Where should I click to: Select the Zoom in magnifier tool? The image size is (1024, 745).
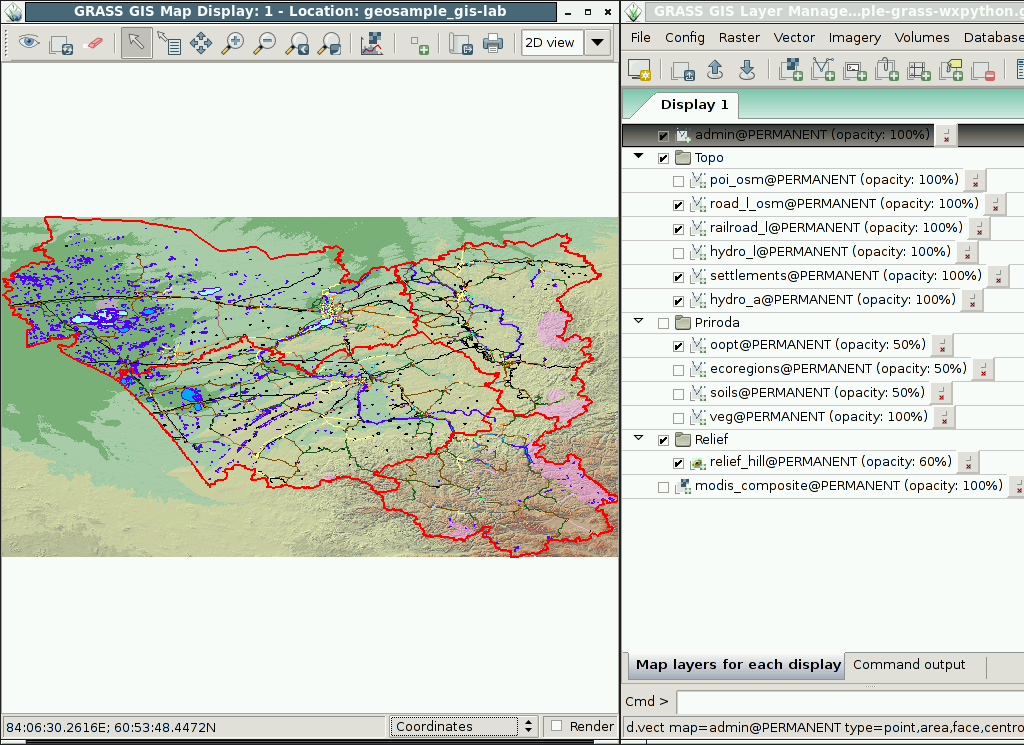(x=232, y=43)
